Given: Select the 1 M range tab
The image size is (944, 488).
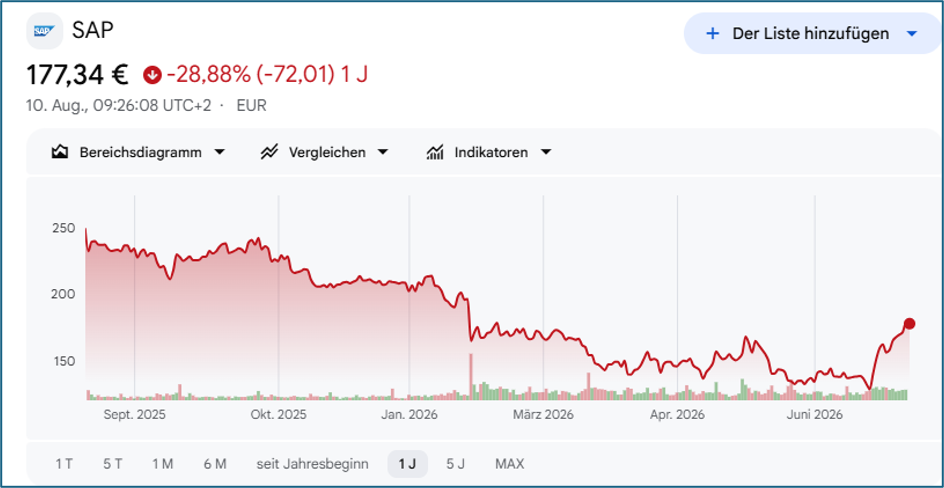Looking at the screenshot, I should tap(163, 464).
